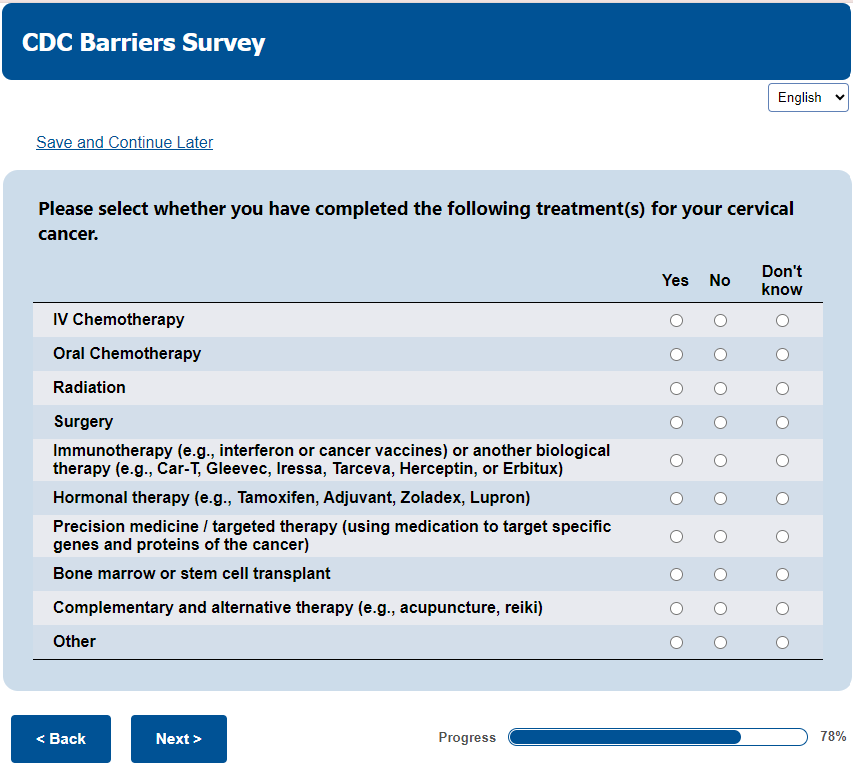Click the Save and Continue Later link
Image resolution: width=853 pixels, height=765 pixels.
click(124, 142)
